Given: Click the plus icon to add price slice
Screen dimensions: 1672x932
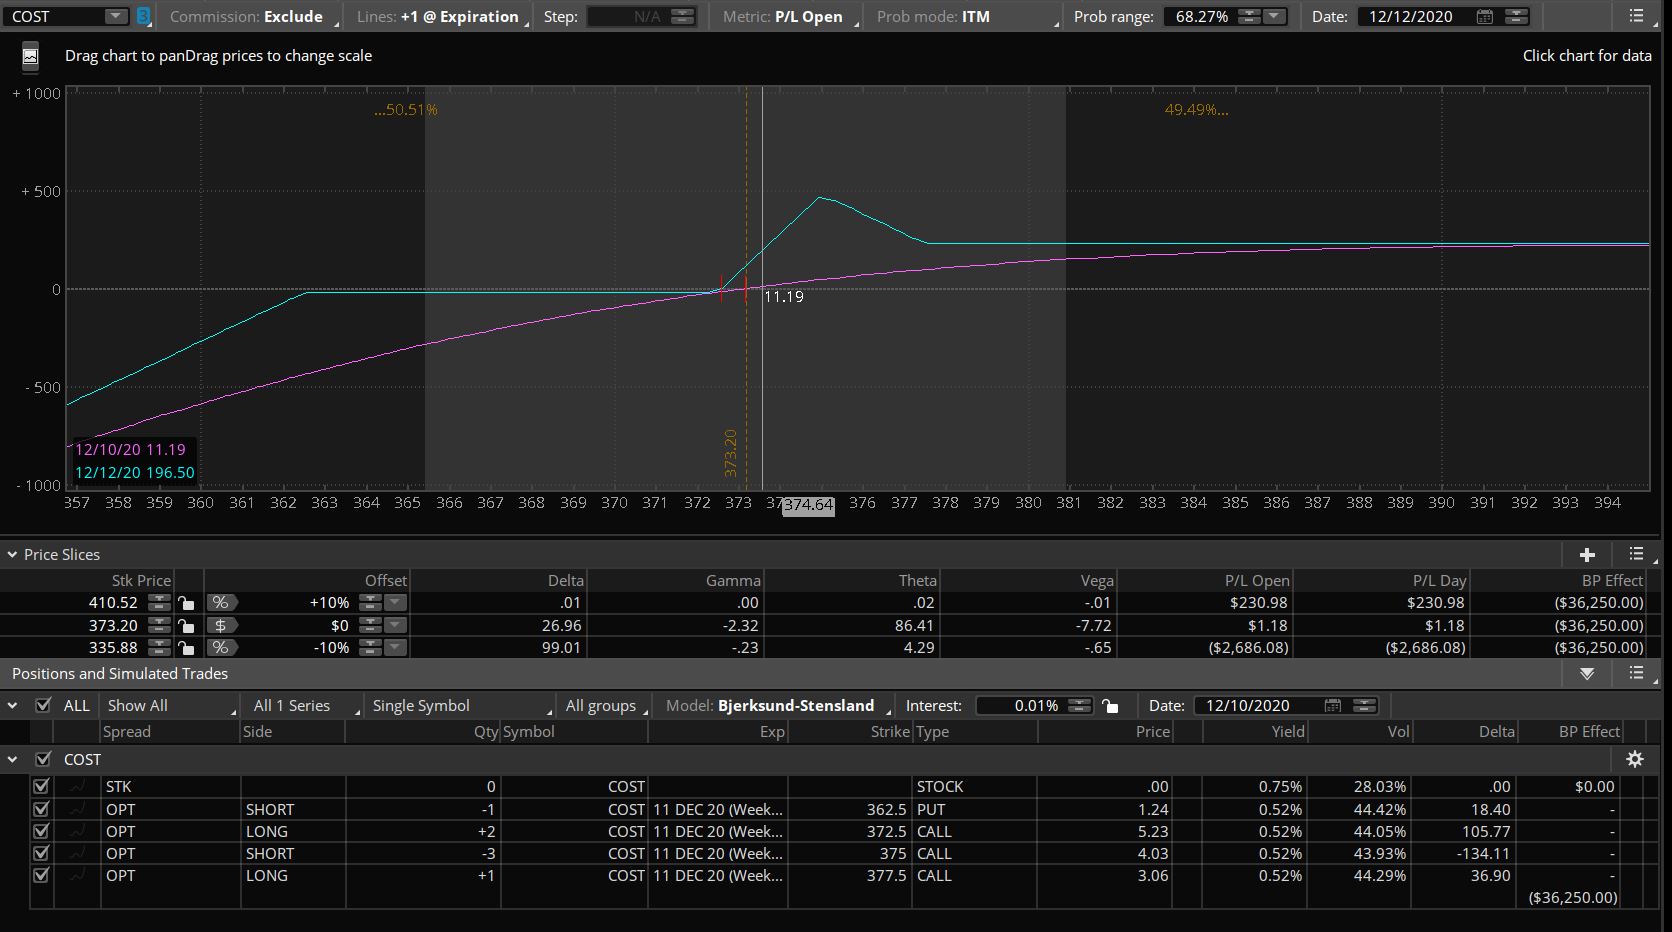Looking at the screenshot, I should click(x=1587, y=555).
